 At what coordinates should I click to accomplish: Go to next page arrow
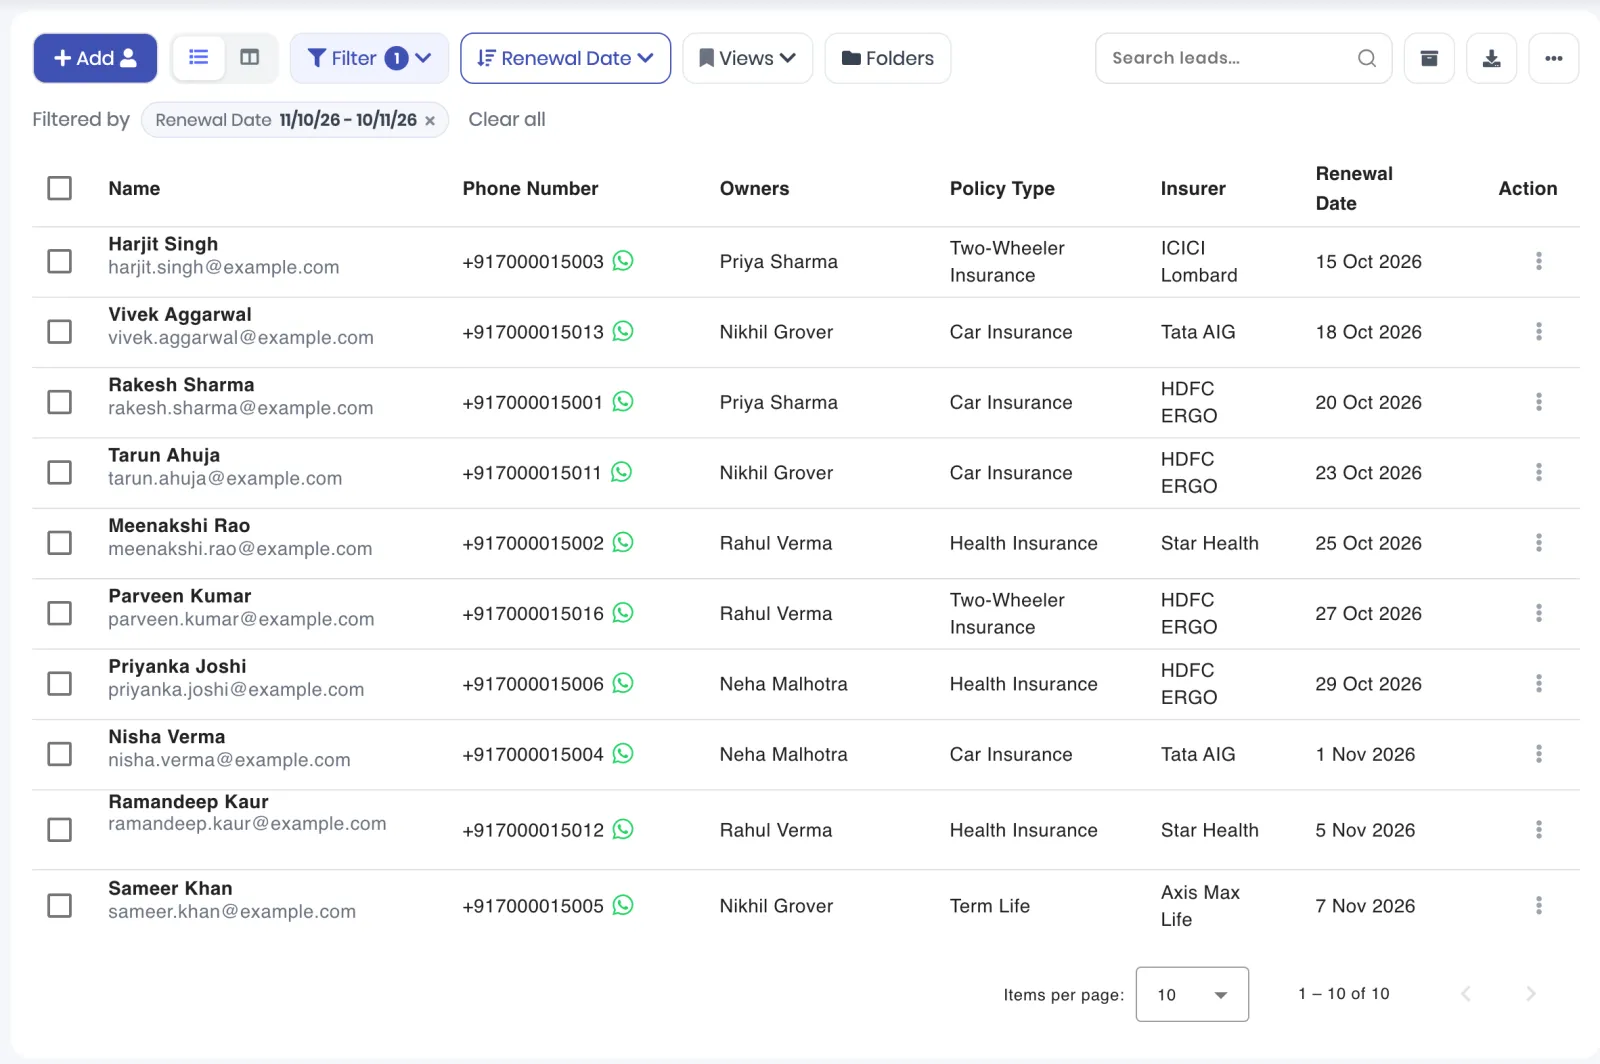1530,994
